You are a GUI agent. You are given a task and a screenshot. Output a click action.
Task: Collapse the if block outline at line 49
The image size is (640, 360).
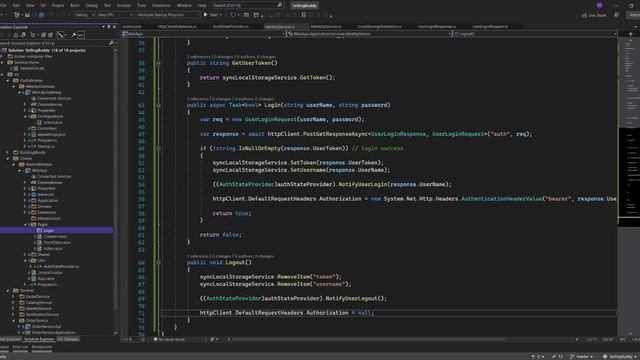(x=158, y=149)
